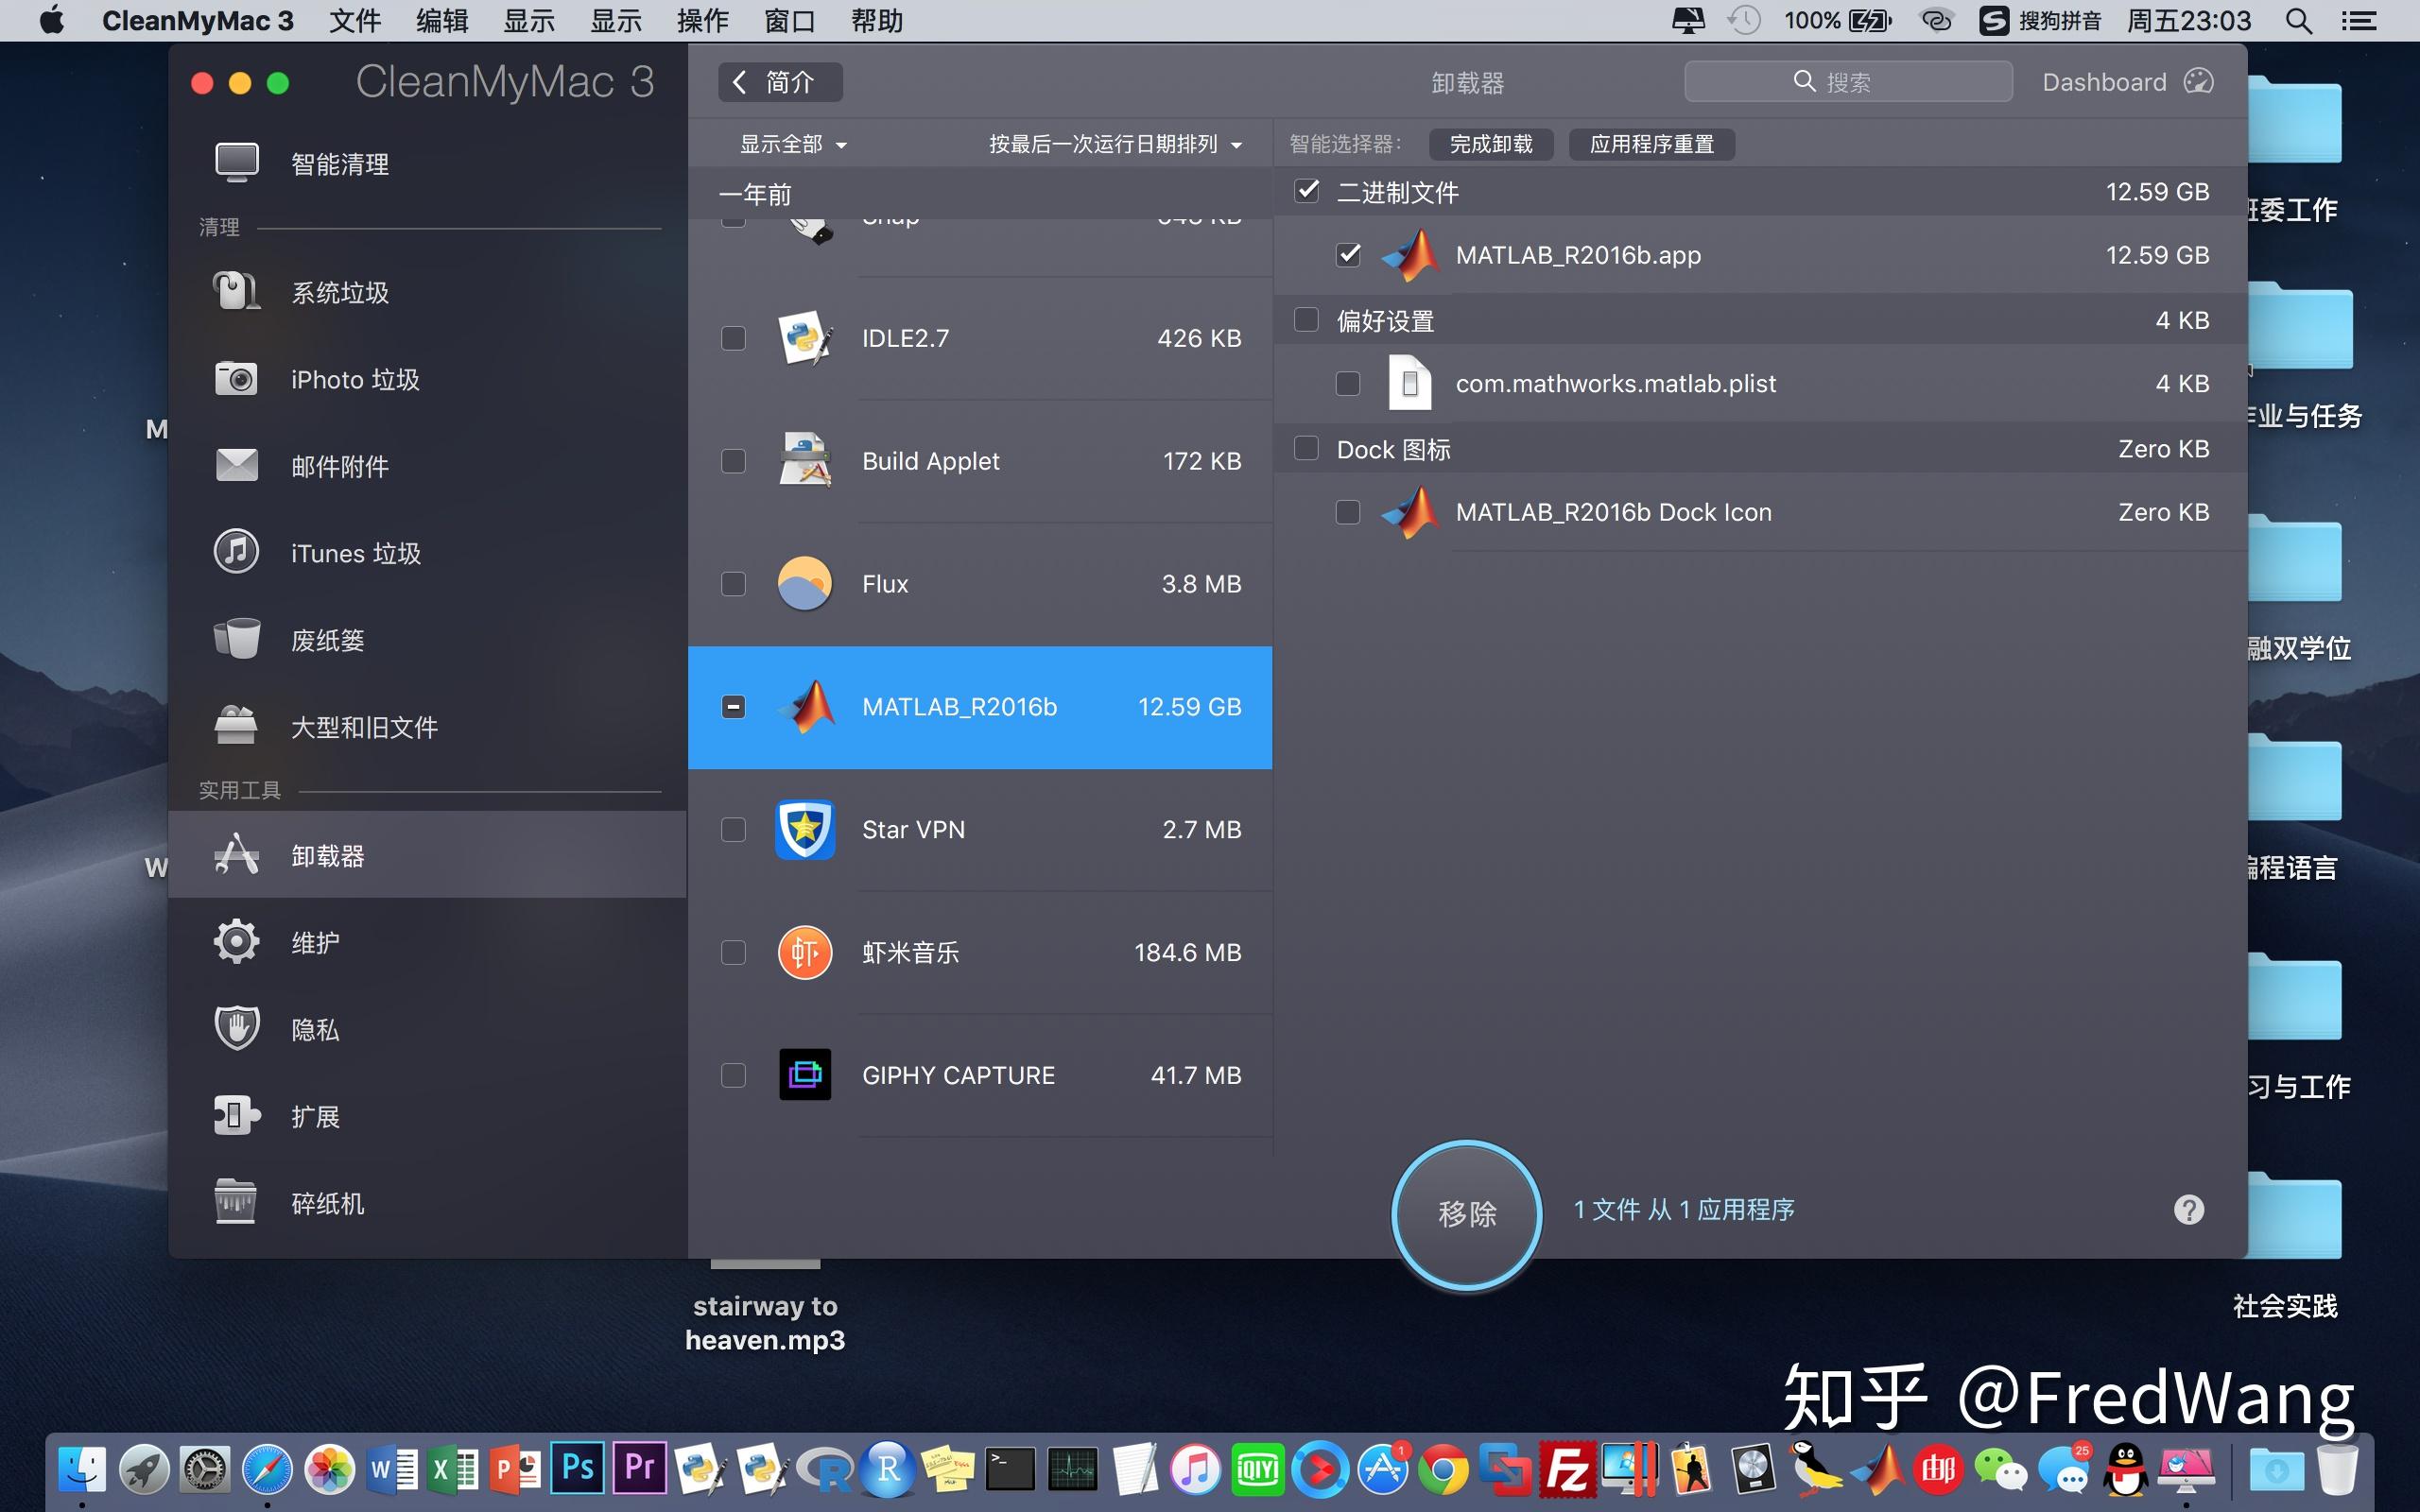Select the IDLE2.7 app row icon

point(805,338)
